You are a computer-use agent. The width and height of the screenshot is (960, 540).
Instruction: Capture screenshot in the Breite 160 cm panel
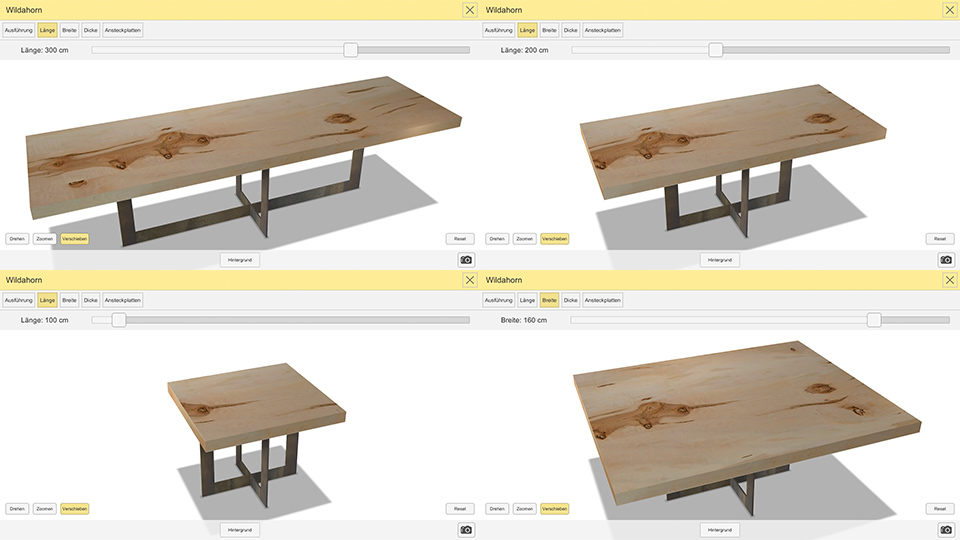click(x=946, y=530)
